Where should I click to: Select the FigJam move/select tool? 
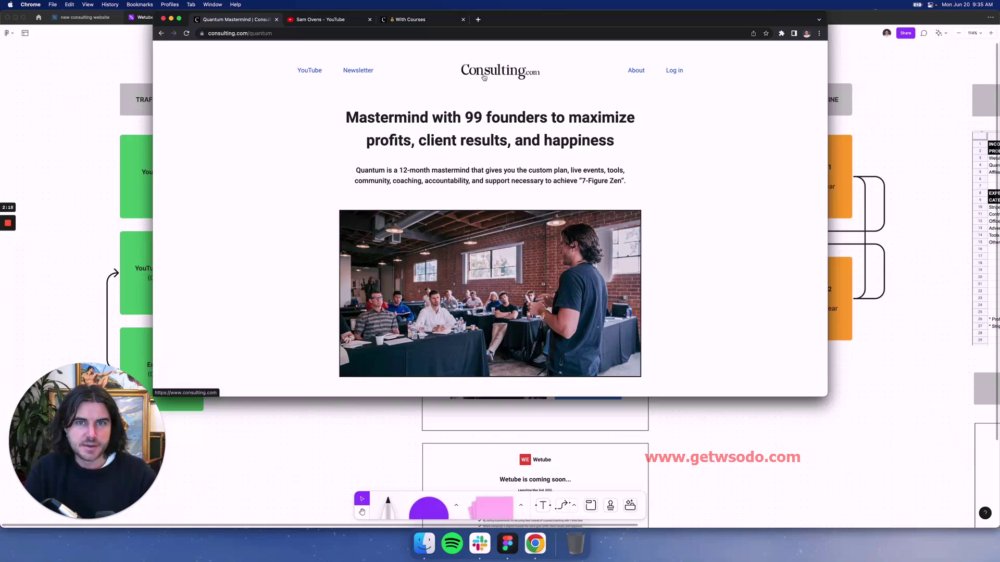[x=362, y=498]
